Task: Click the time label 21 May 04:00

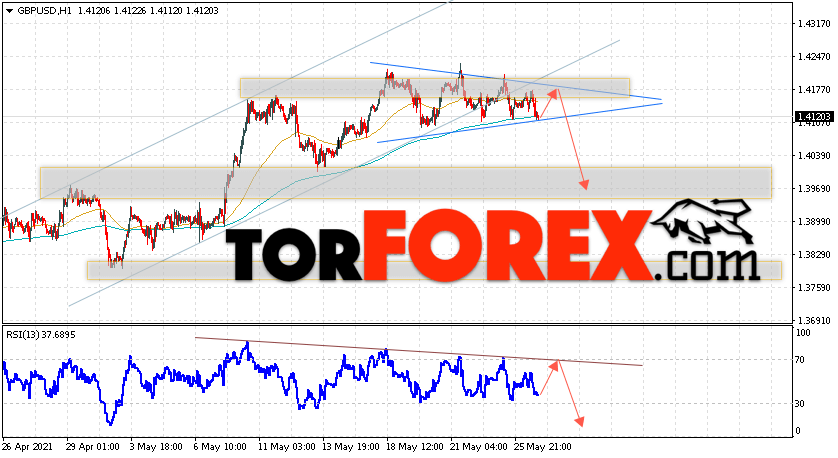Action: tap(478, 446)
